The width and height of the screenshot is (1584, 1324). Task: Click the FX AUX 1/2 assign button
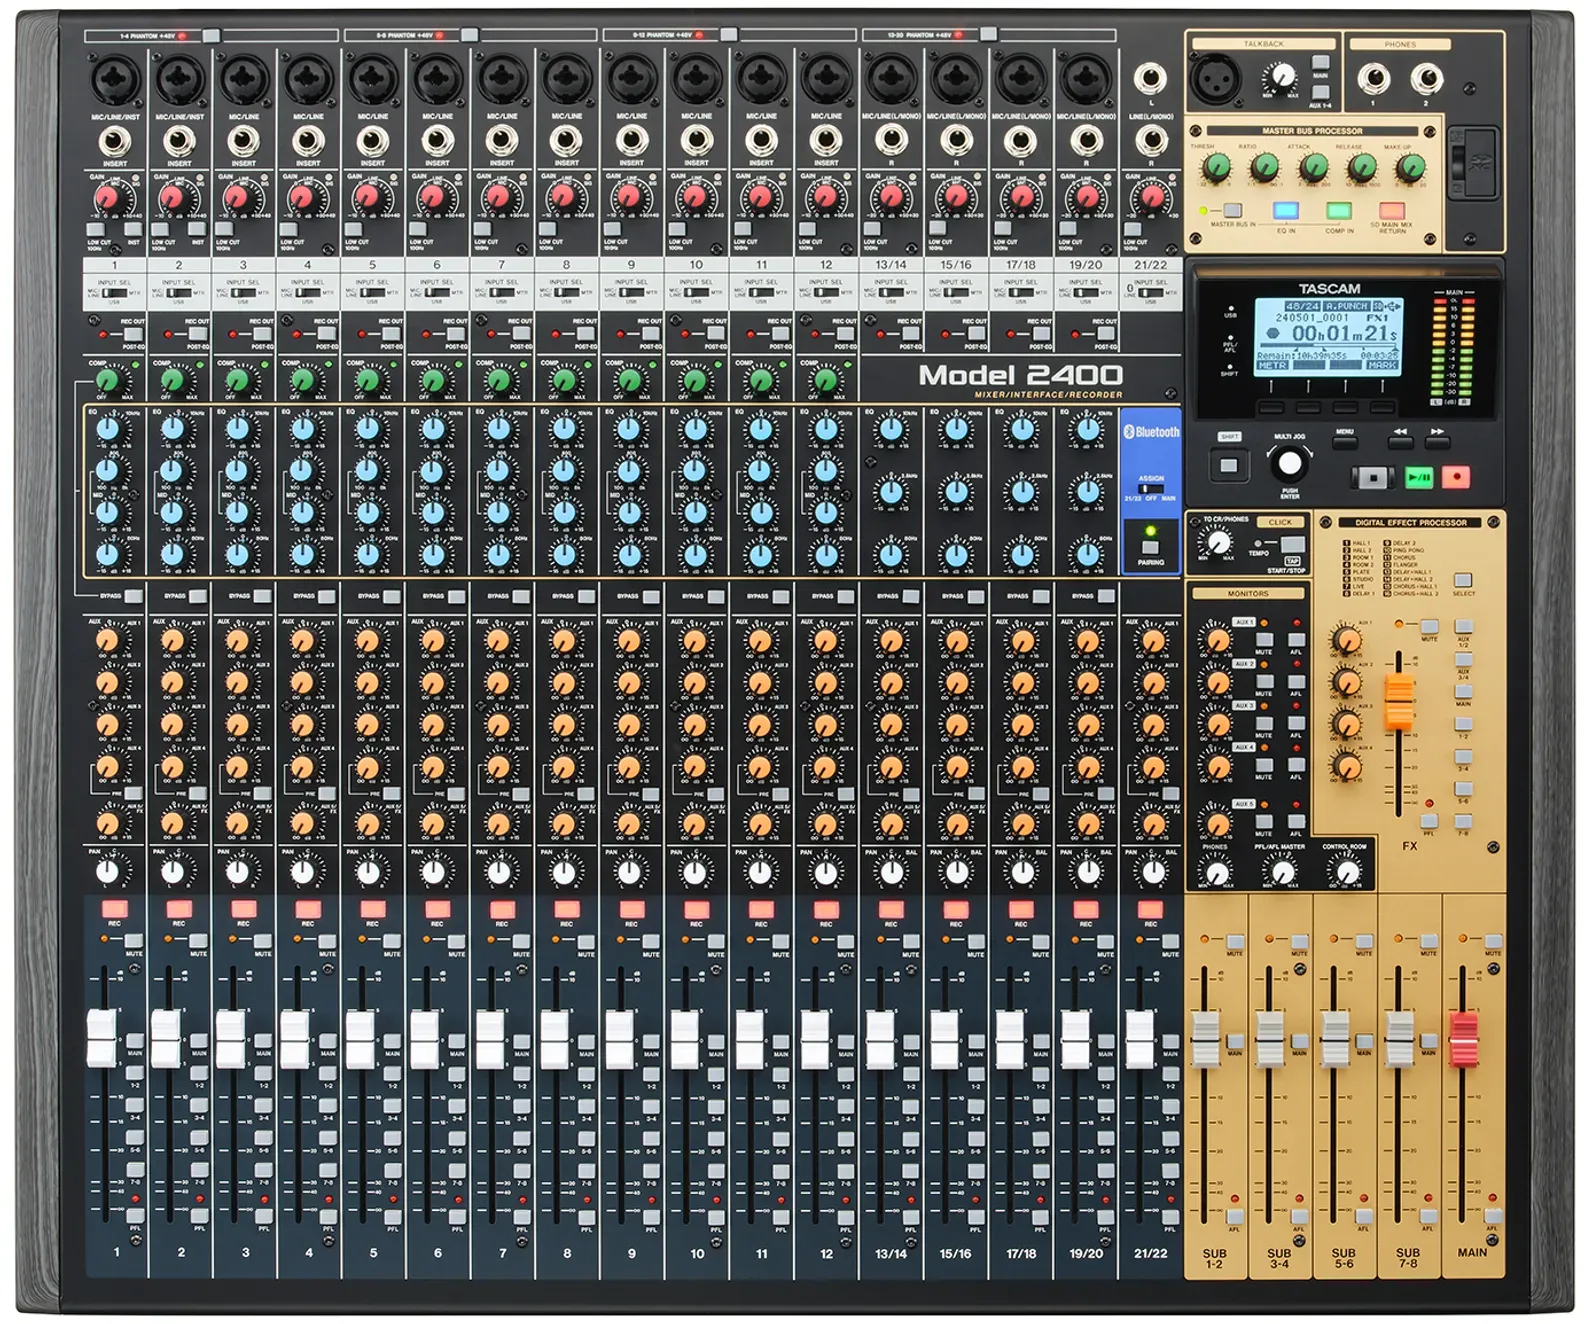click(1463, 628)
